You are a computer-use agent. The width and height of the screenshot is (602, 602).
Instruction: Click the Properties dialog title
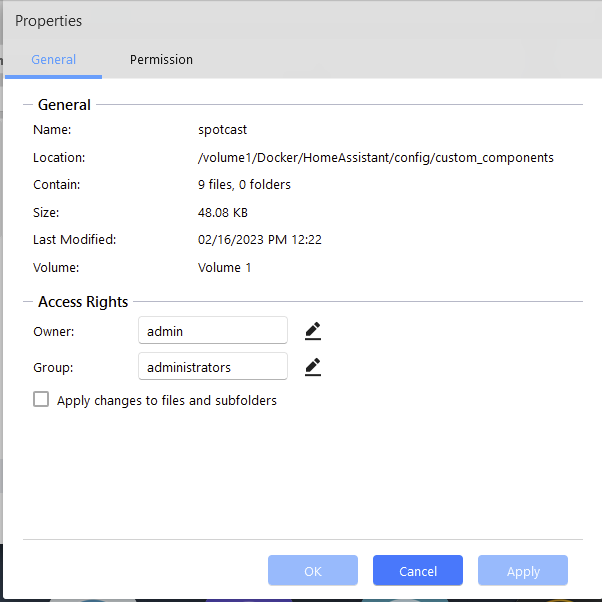point(48,21)
